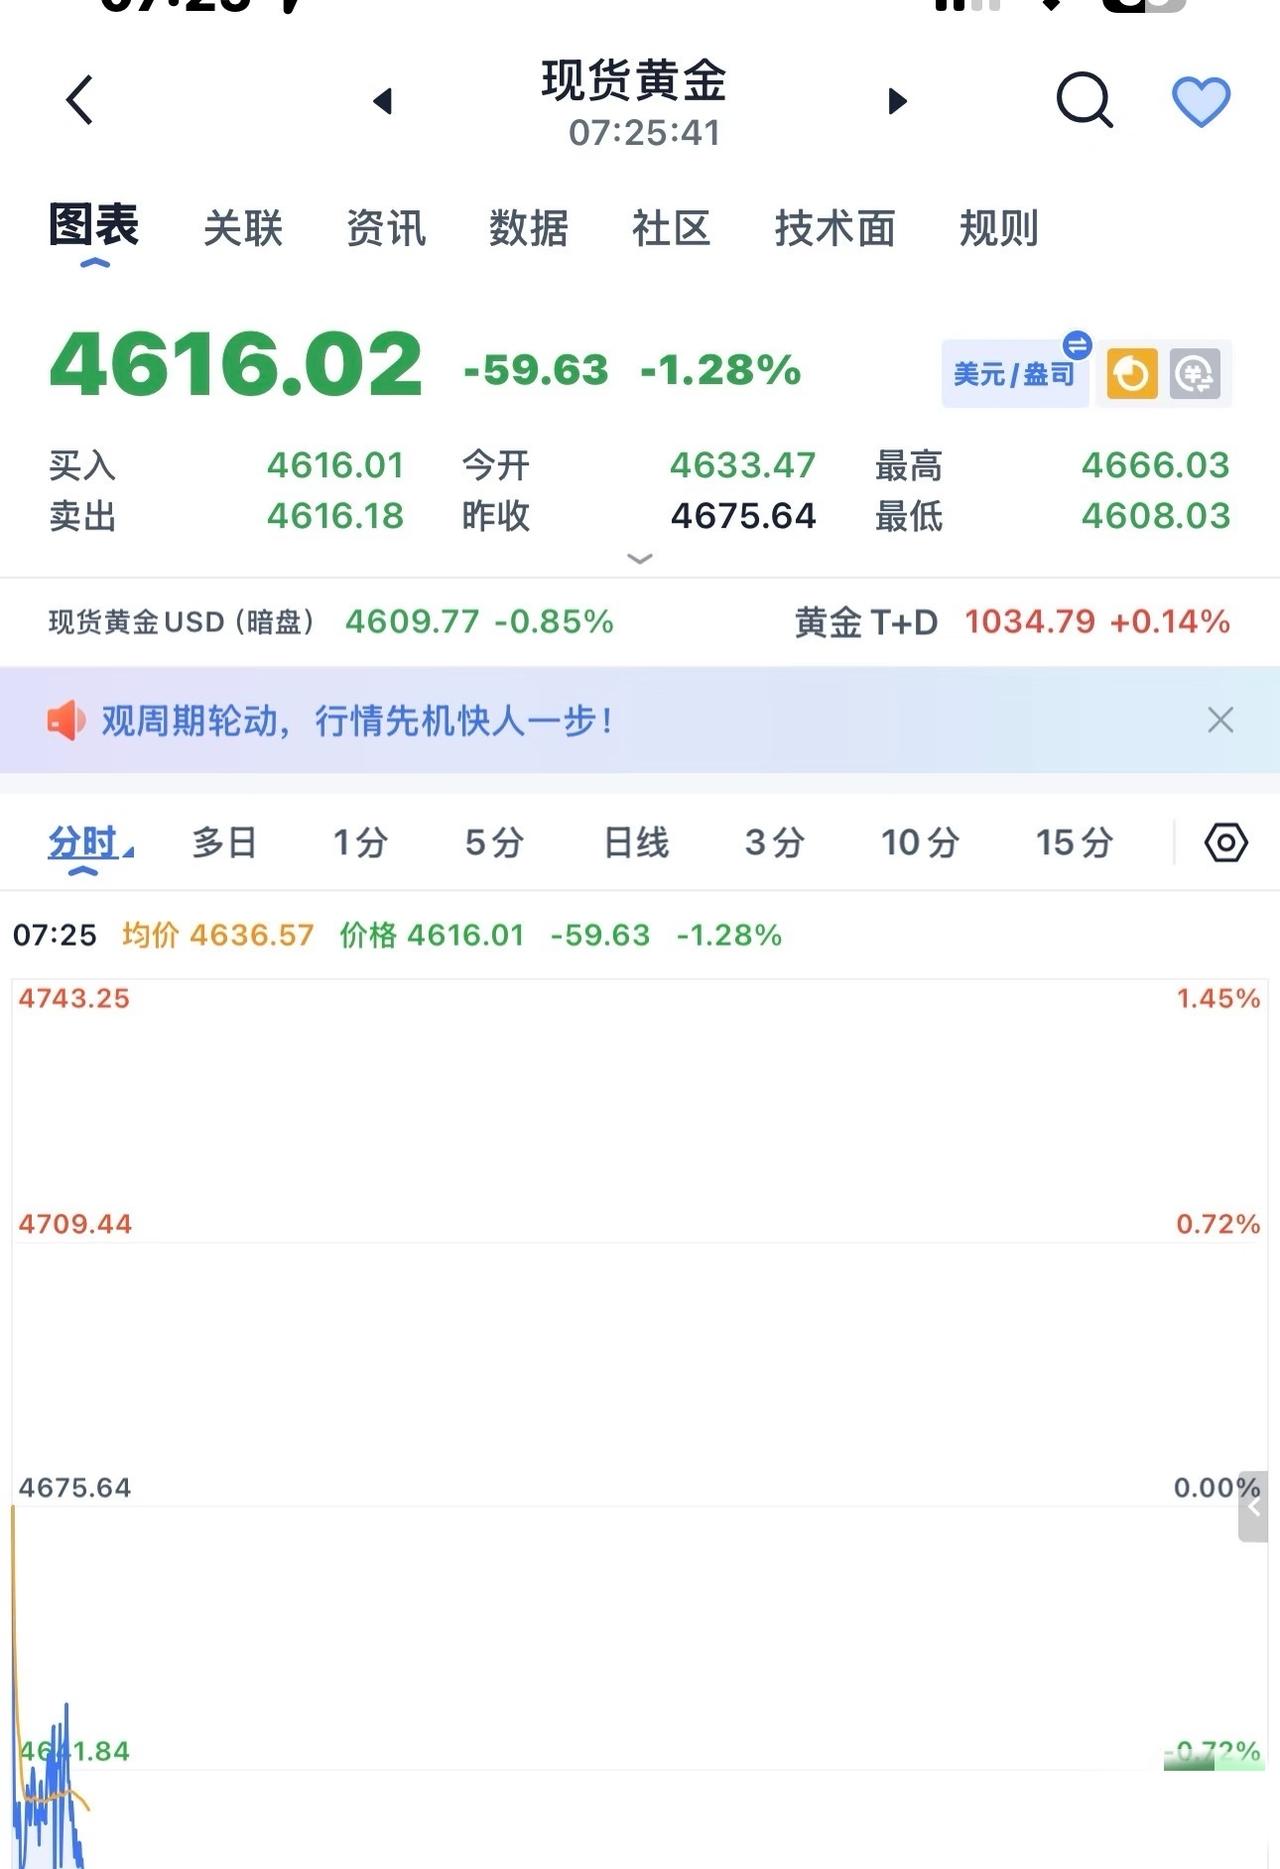Select the 10分 chart period
The height and width of the screenshot is (1869, 1280).
pyautogui.click(x=920, y=843)
